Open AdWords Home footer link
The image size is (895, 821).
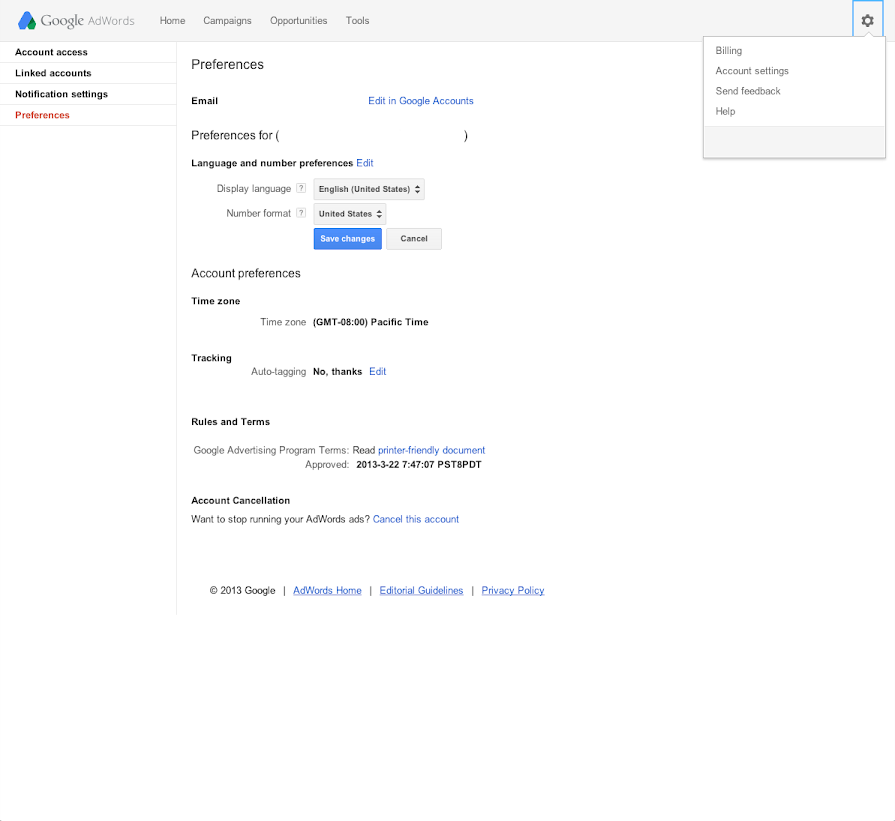[x=327, y=591]
